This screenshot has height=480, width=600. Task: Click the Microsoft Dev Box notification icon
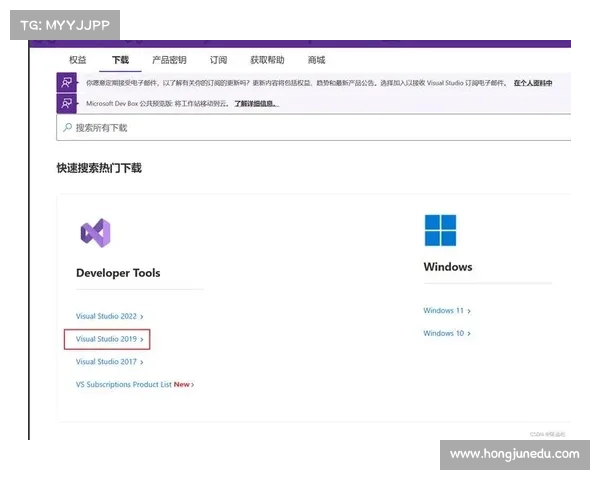[x=67, y=103]
